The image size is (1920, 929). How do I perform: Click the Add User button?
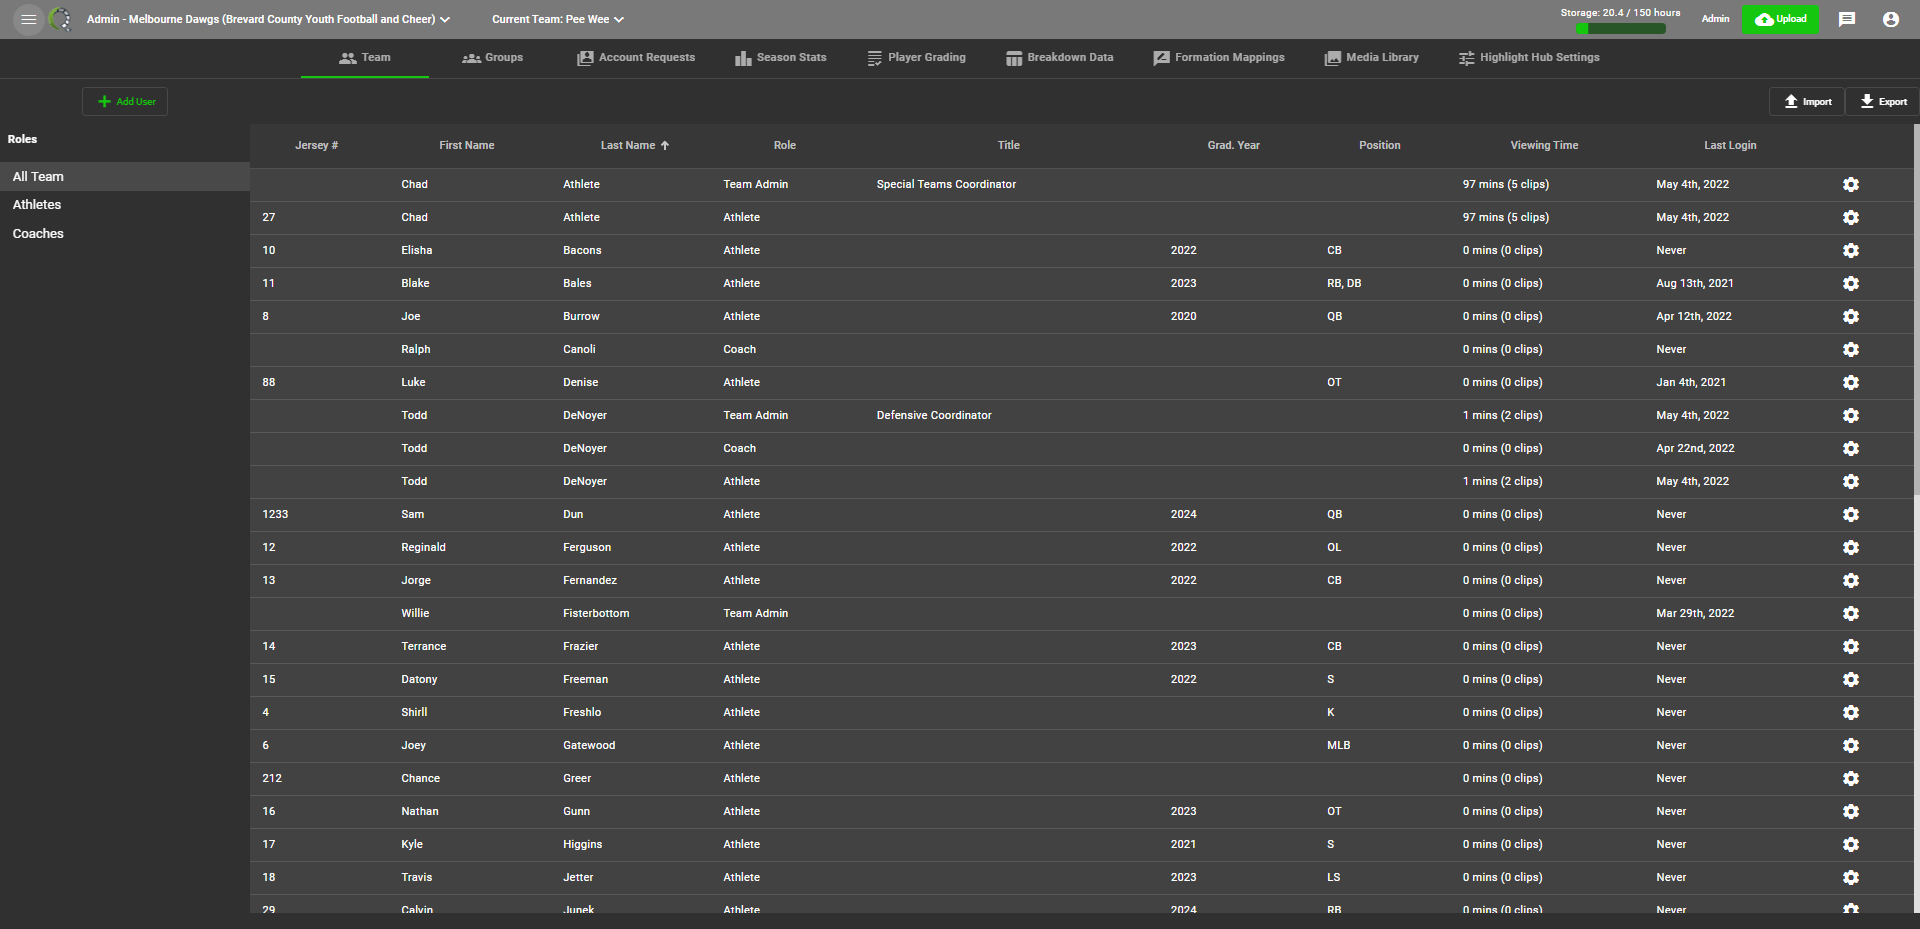point(125,102)
